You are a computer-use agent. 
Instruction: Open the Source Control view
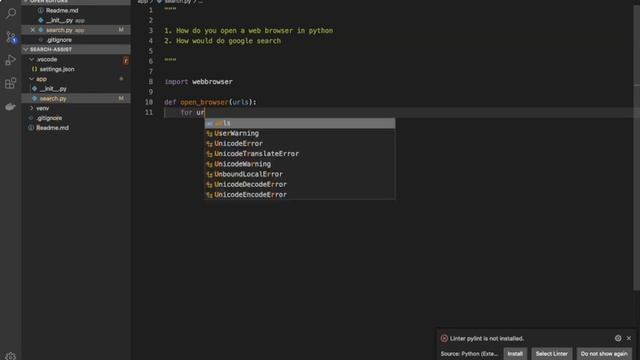[x=11, y=37]
